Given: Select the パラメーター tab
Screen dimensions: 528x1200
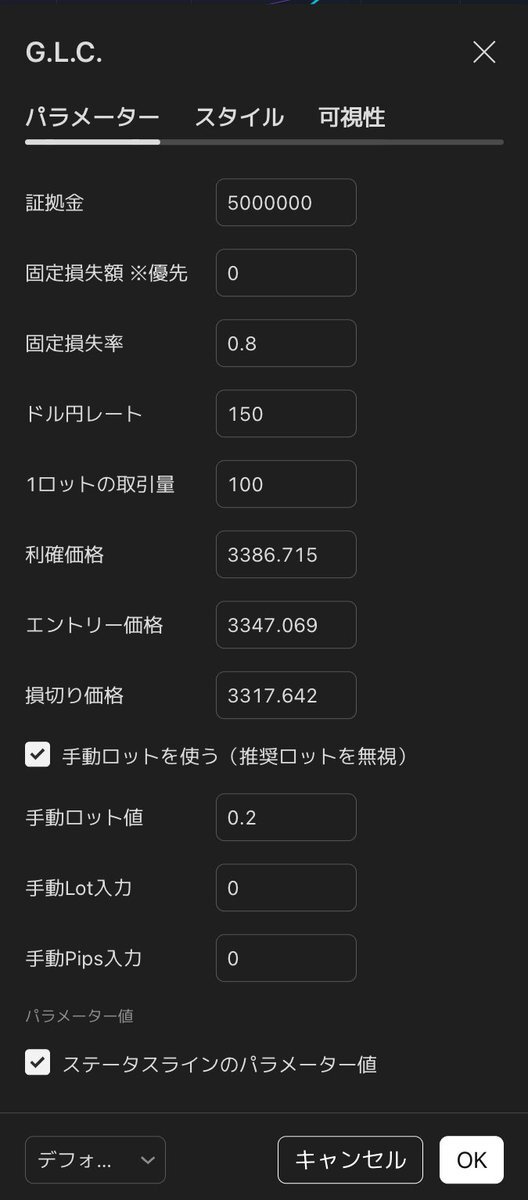Looking at the screenshot, I should click(x=92, y=117).
